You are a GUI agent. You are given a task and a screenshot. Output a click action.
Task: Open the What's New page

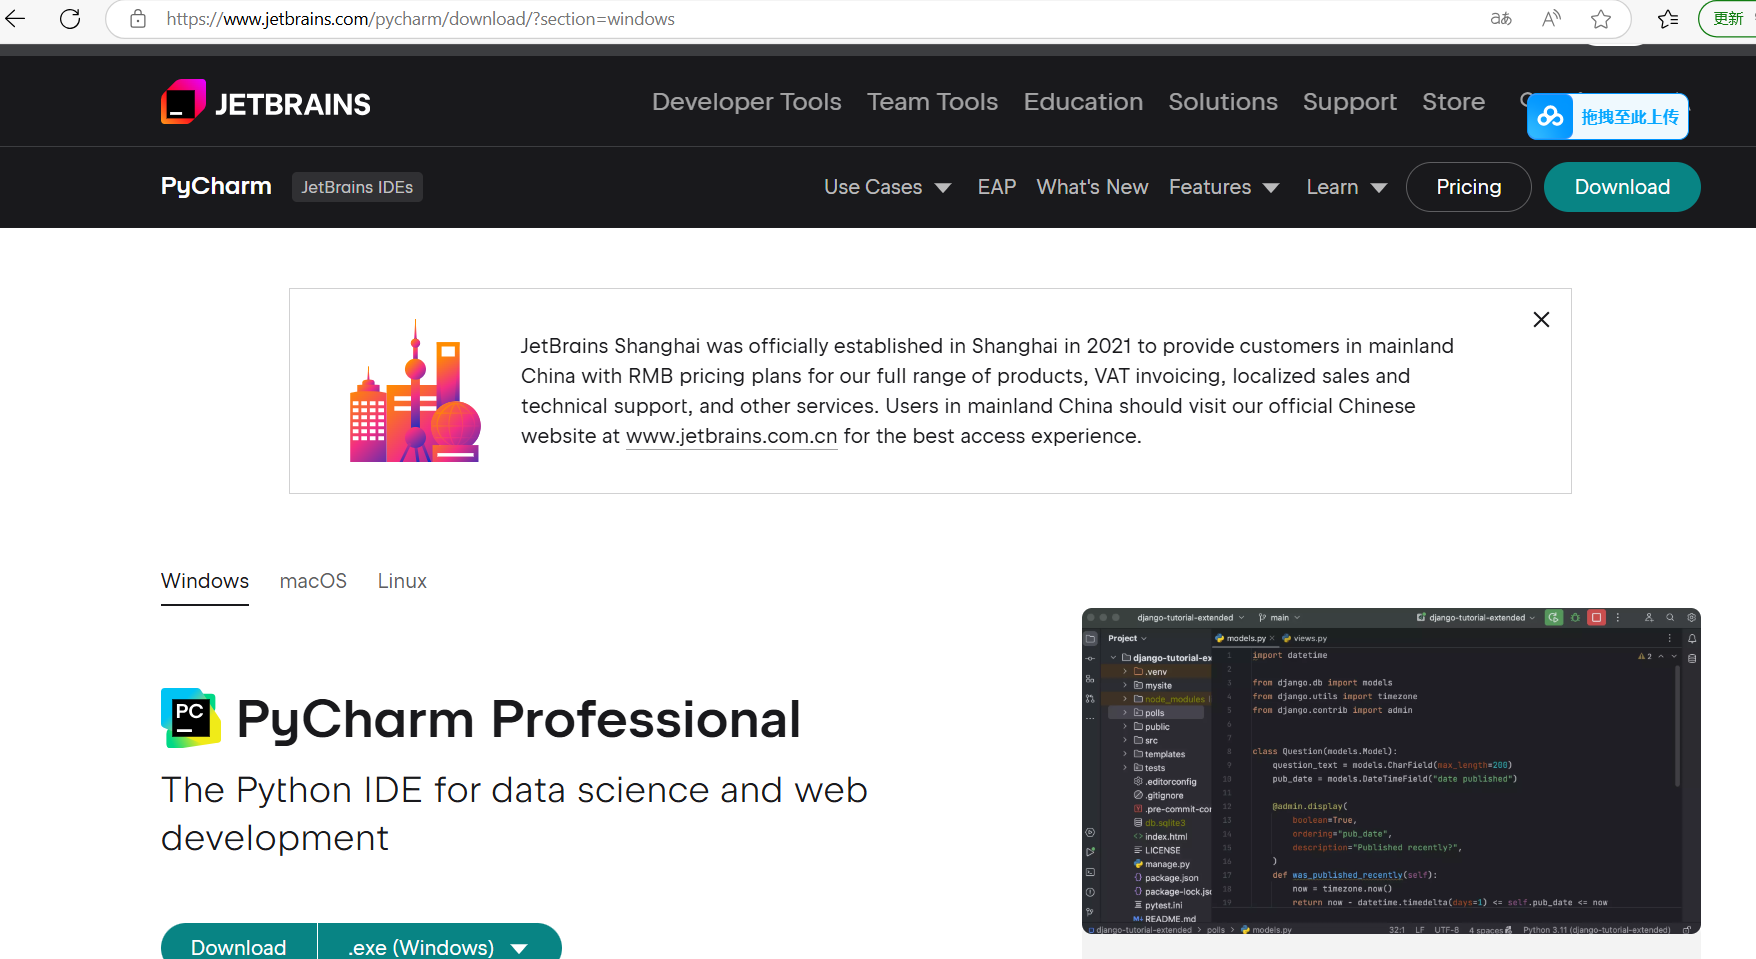pos(1092,187)
